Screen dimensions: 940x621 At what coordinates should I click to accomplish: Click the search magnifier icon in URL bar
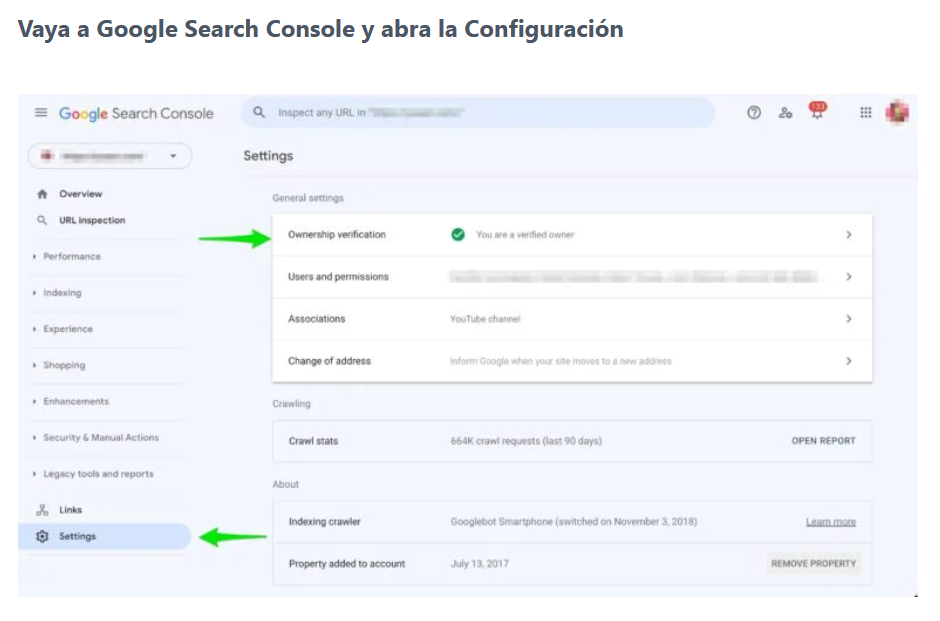[x=259, y=112]
